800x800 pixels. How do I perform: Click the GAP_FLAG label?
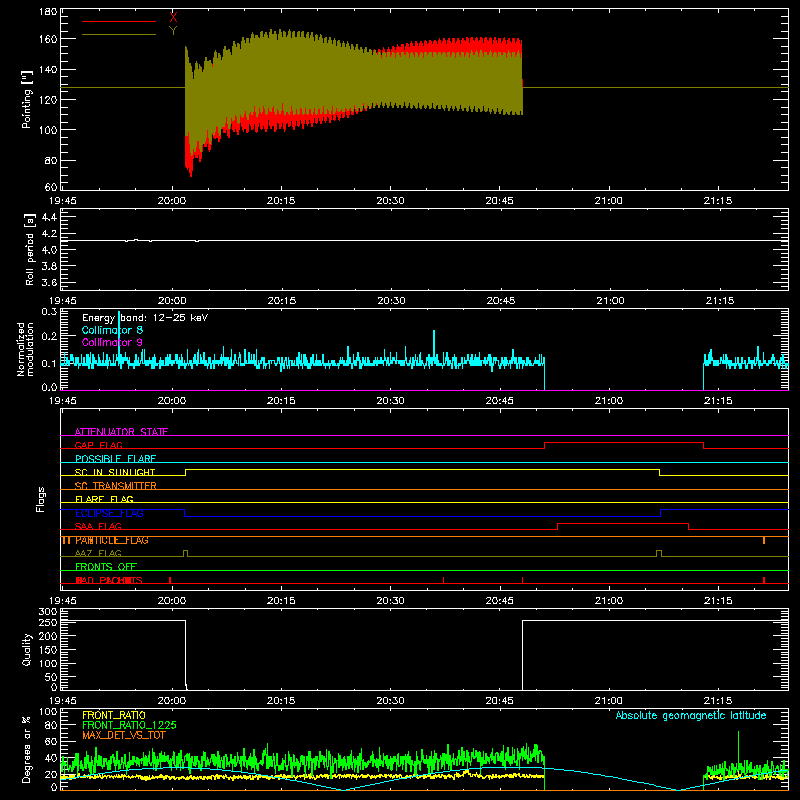98,445
